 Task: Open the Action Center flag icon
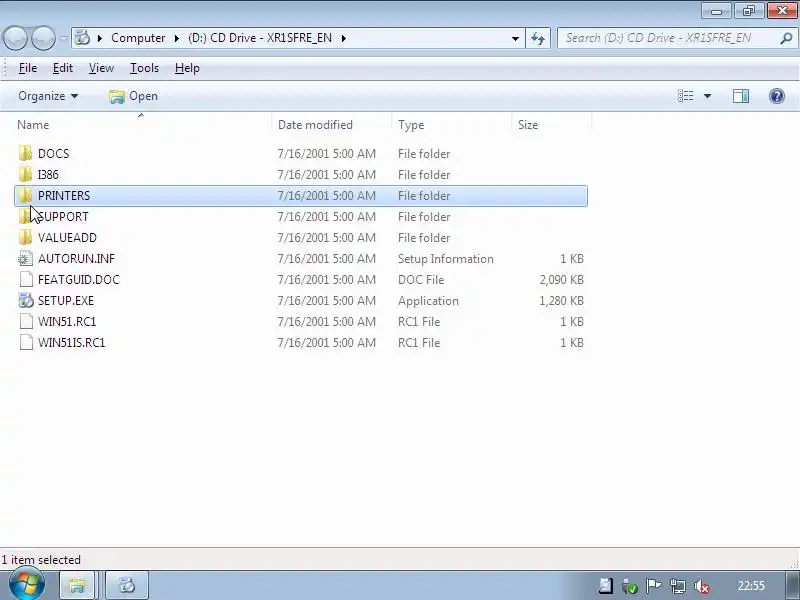coord(654,586)
